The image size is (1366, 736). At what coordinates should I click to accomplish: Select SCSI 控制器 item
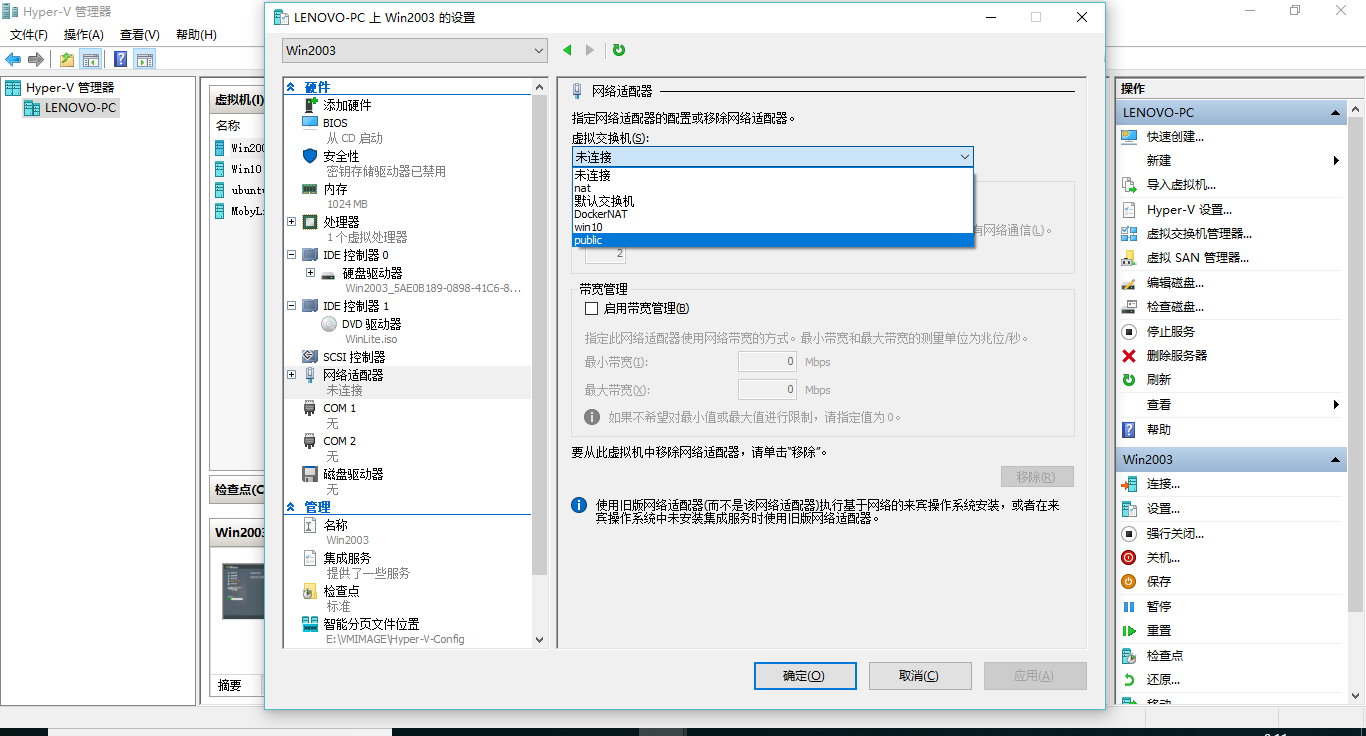tap(353, 357)
